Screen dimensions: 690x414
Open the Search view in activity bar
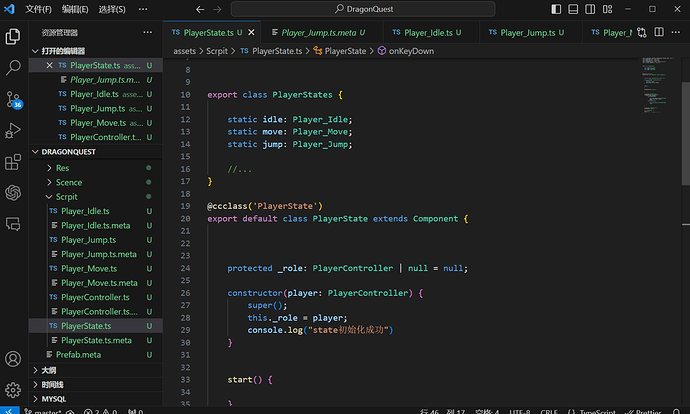click(14, 68)
